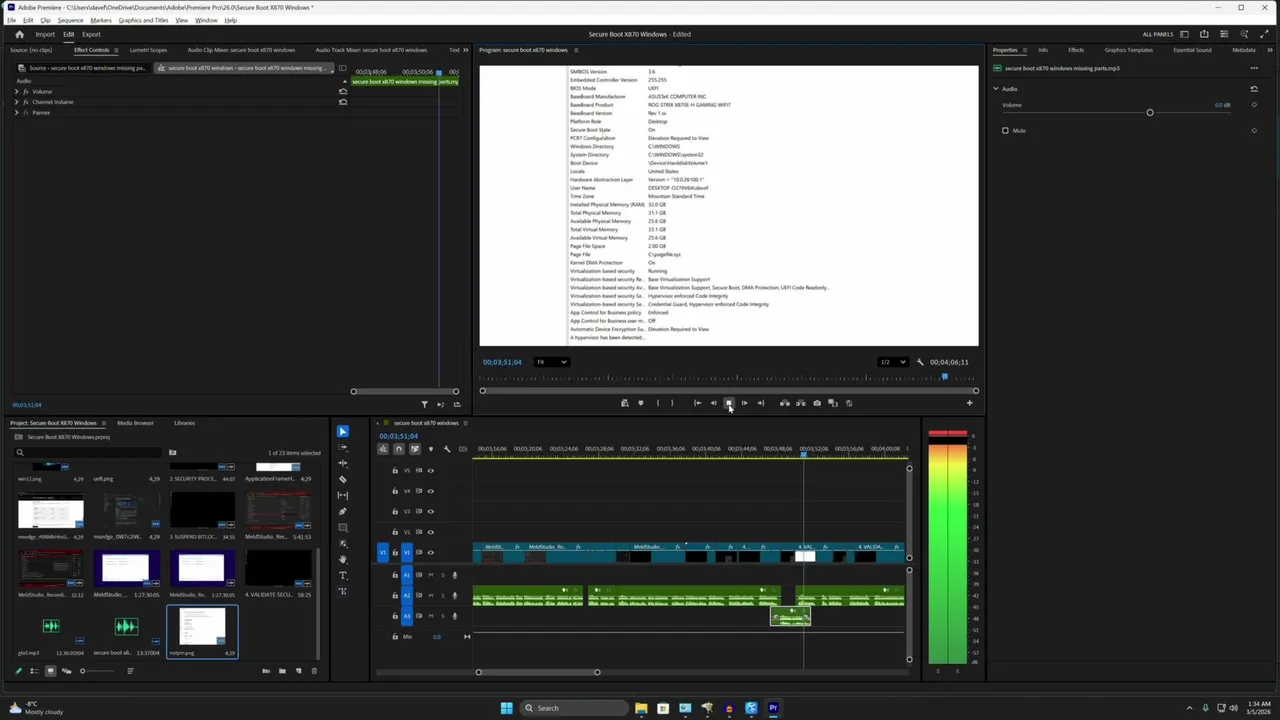
Task: Click the Extract button in Program monitor
Action: click(x=801, y=403)
